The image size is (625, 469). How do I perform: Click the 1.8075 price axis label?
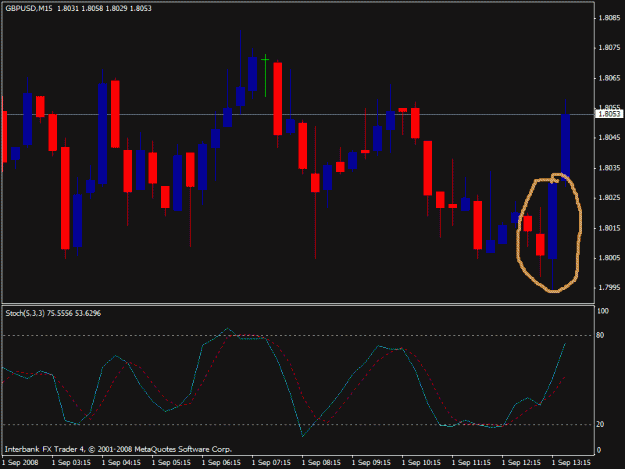click(609, 48)
